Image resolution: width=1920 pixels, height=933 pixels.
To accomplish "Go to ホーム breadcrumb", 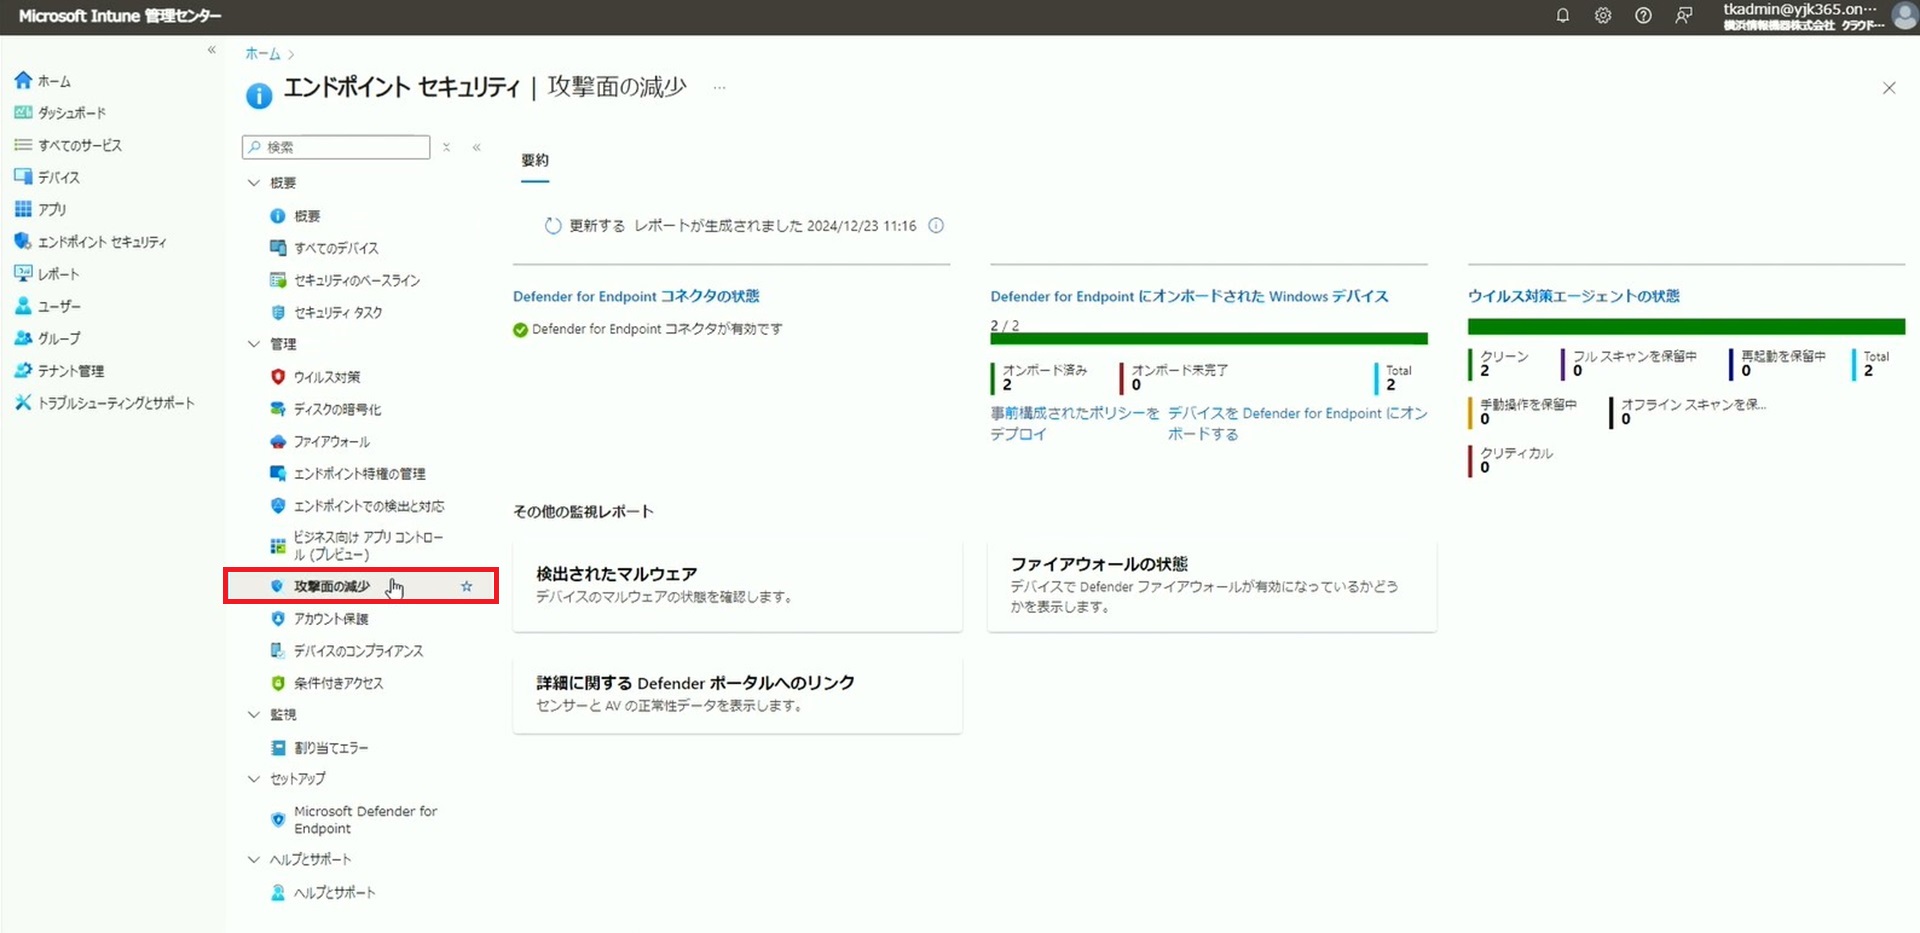I will 263,54.
